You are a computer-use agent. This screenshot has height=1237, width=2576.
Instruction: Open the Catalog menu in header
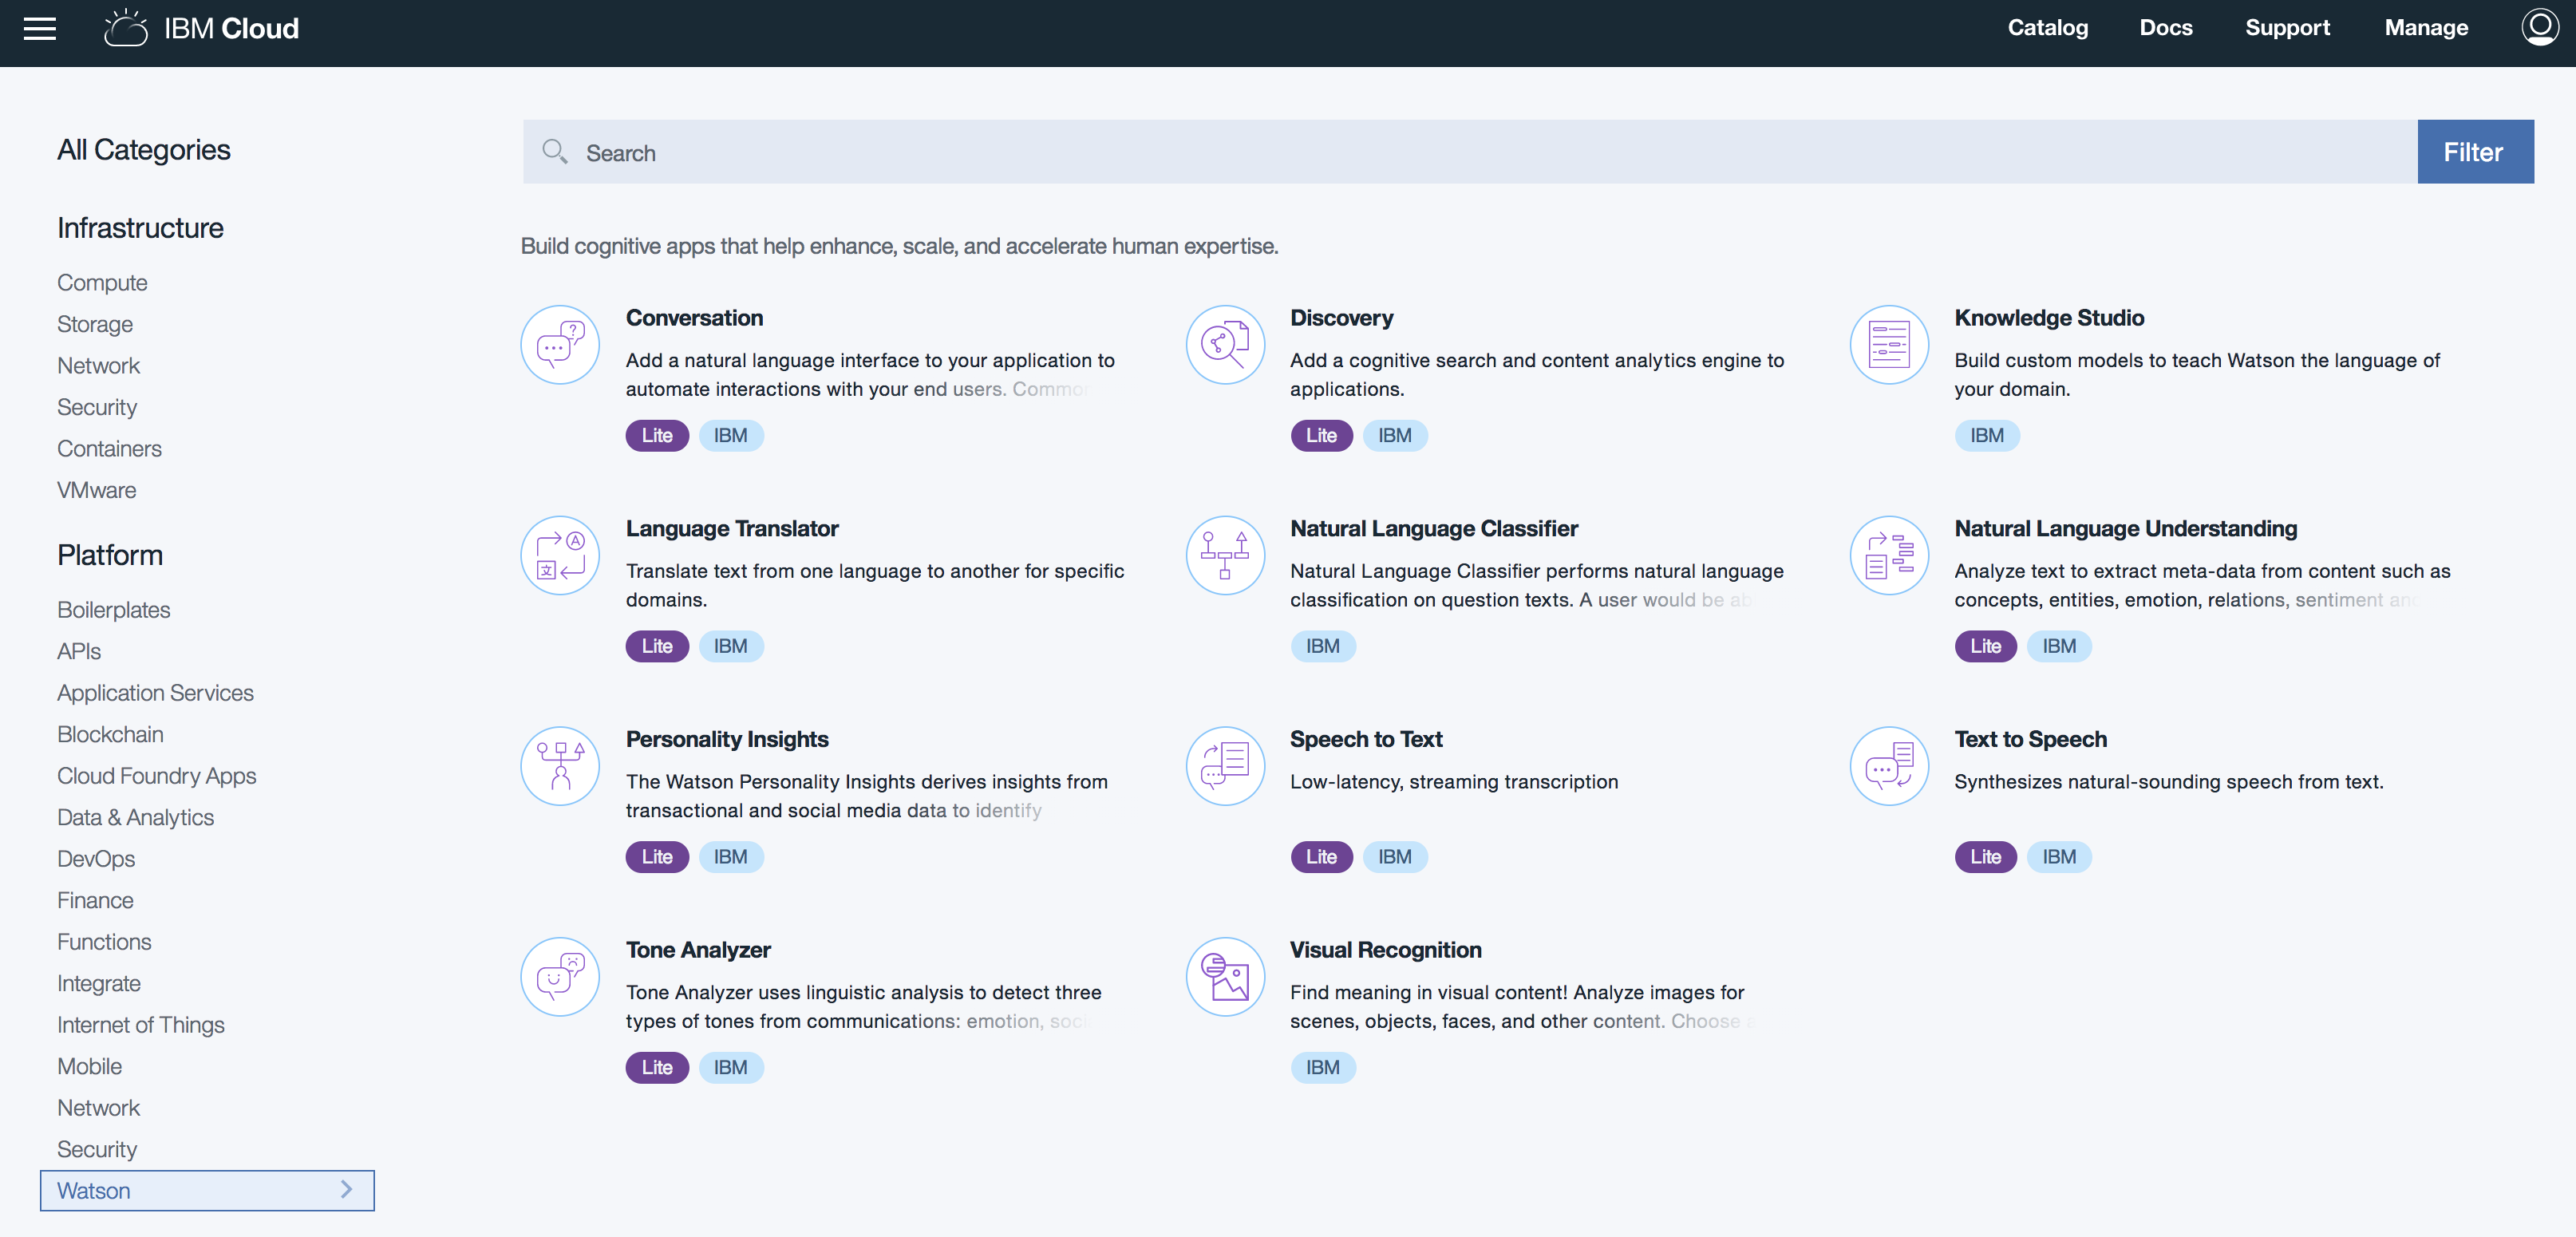coord(2047,28)
